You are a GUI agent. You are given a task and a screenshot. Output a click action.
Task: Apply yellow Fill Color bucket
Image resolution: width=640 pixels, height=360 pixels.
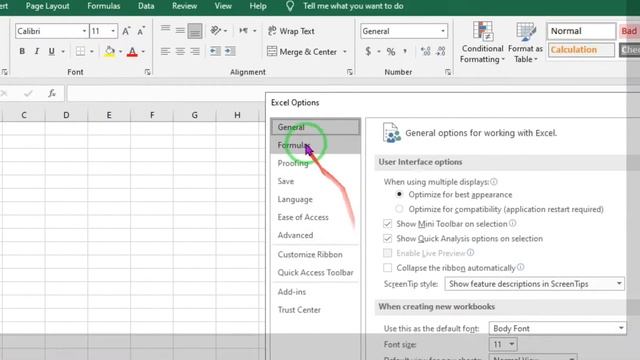pyautogui.click(x=109, y=51)
